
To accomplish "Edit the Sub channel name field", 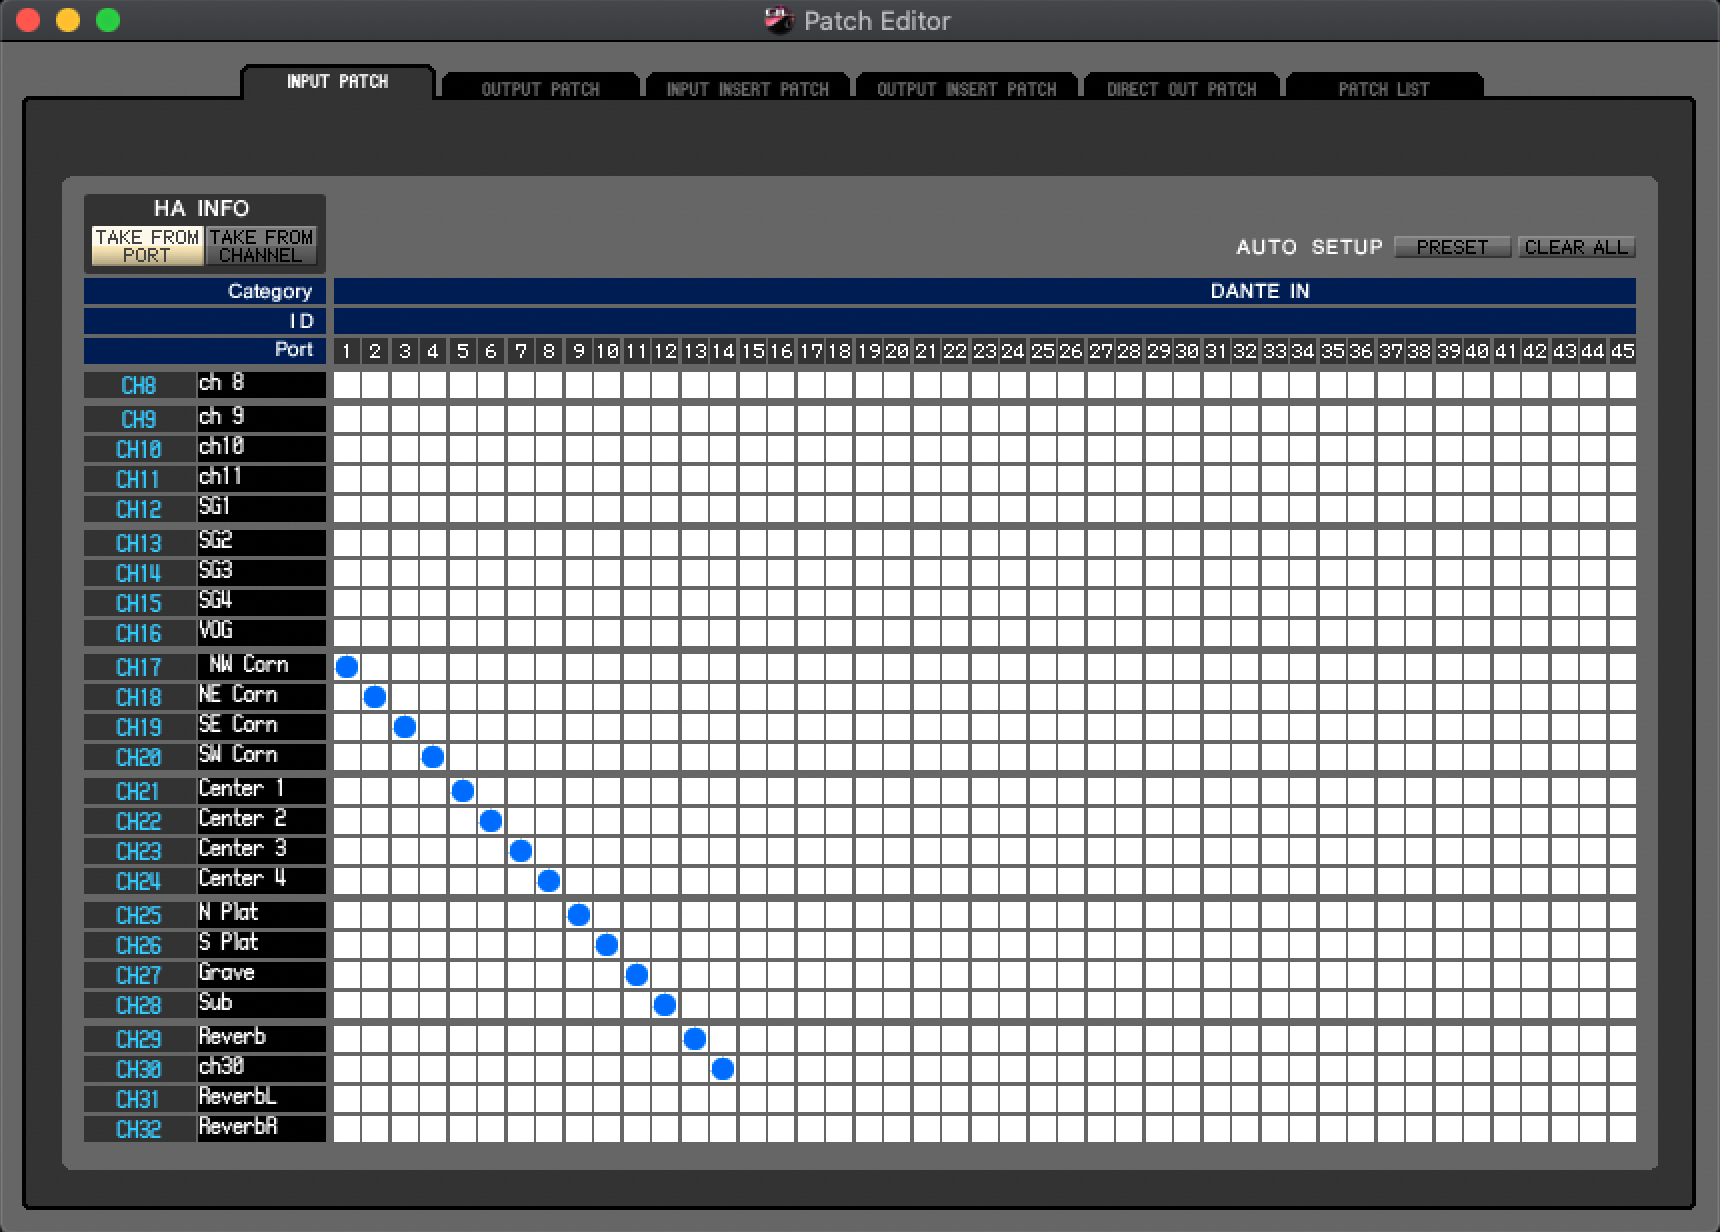I will coord(262,1005).
